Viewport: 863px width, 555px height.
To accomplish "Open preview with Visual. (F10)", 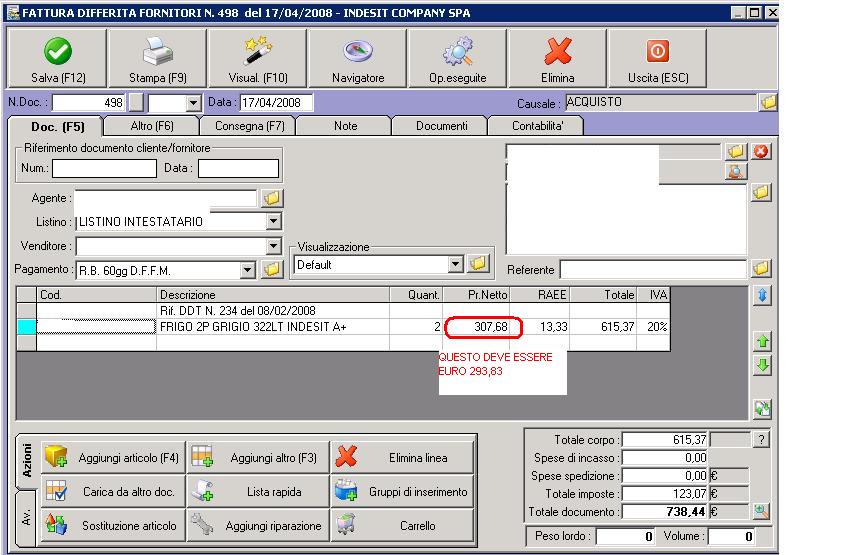I will pyautogui.click(x=258, y=58).
